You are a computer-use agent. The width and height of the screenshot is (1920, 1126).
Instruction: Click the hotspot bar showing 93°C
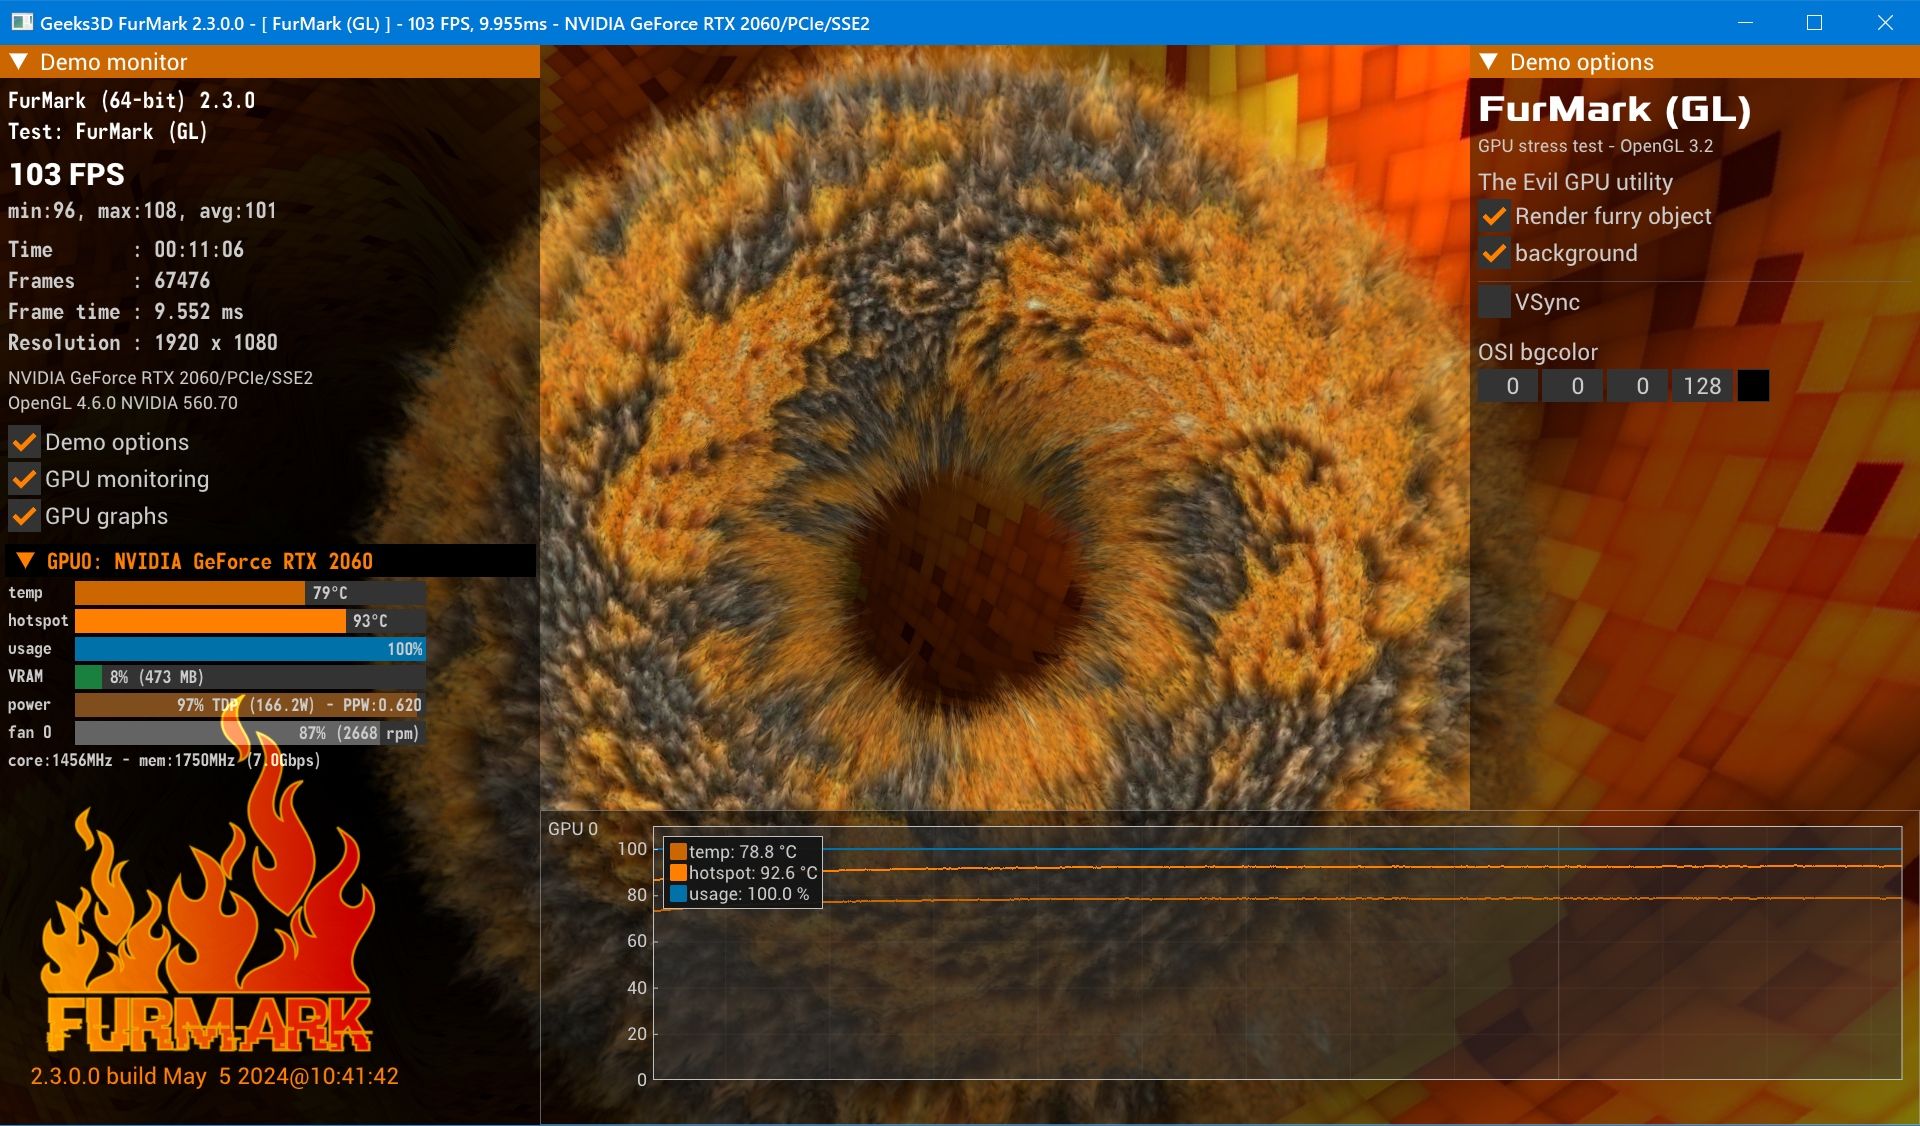[x=250, y=621]
